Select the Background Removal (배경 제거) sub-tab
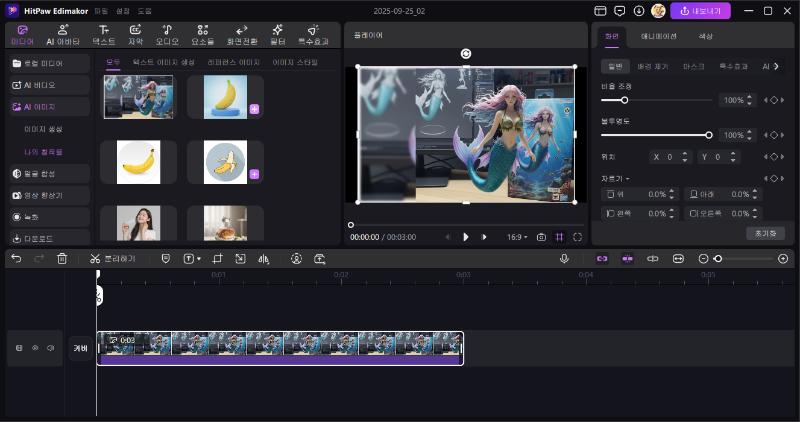800x422 pixels. (x=653, y=66)
